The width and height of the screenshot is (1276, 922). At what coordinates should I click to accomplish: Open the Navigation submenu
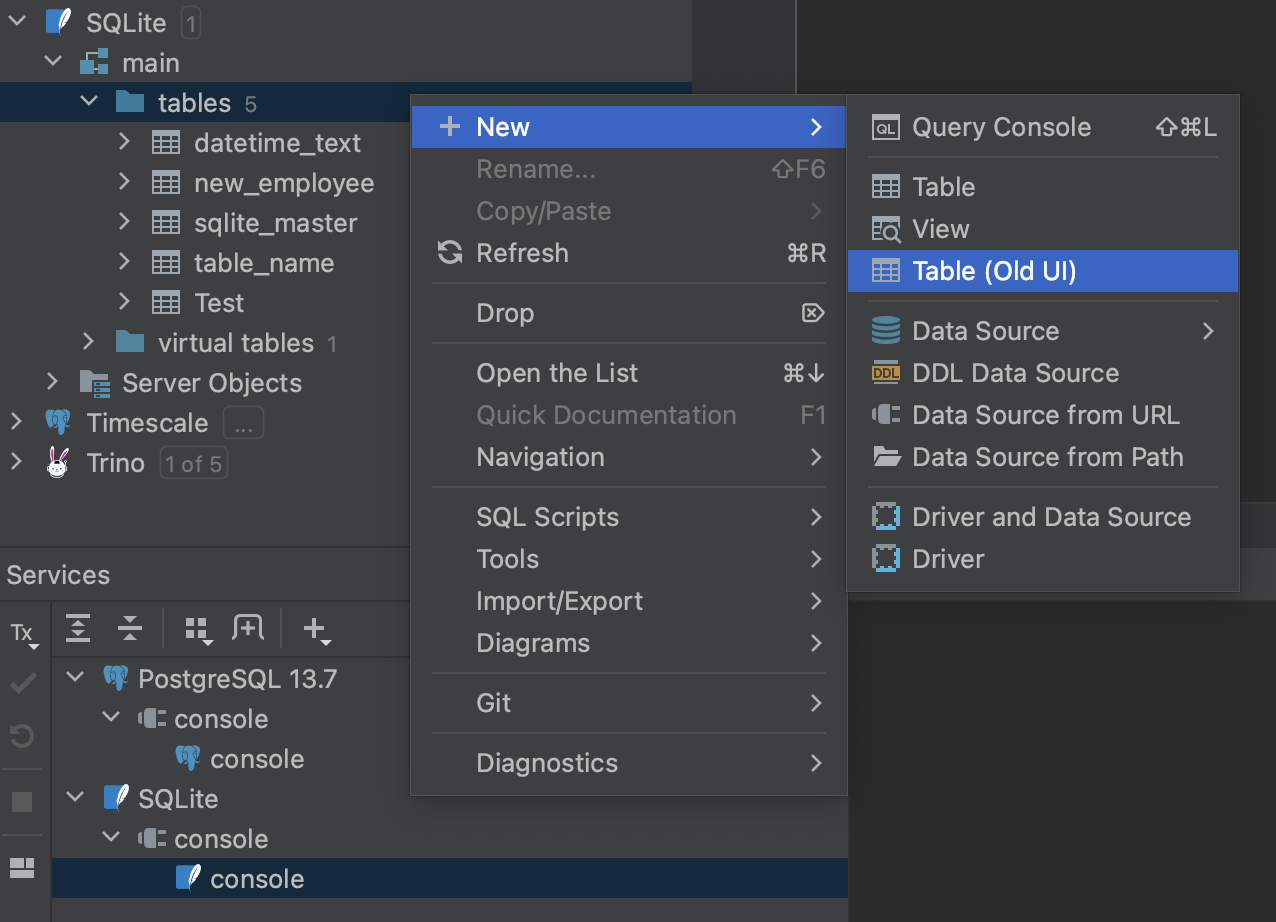(629, 457)
